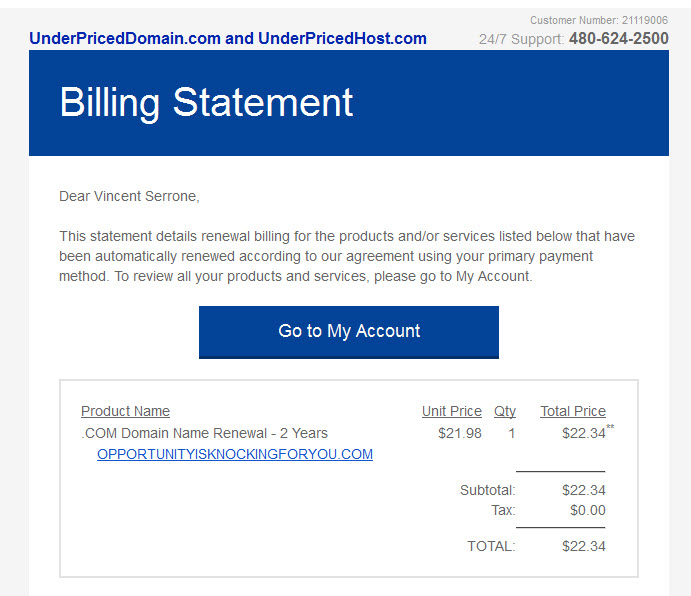Image resolution: width=691 pixels, height=596 pixels.
Task: Click the Total Price column header
Action: pos(573,411)
